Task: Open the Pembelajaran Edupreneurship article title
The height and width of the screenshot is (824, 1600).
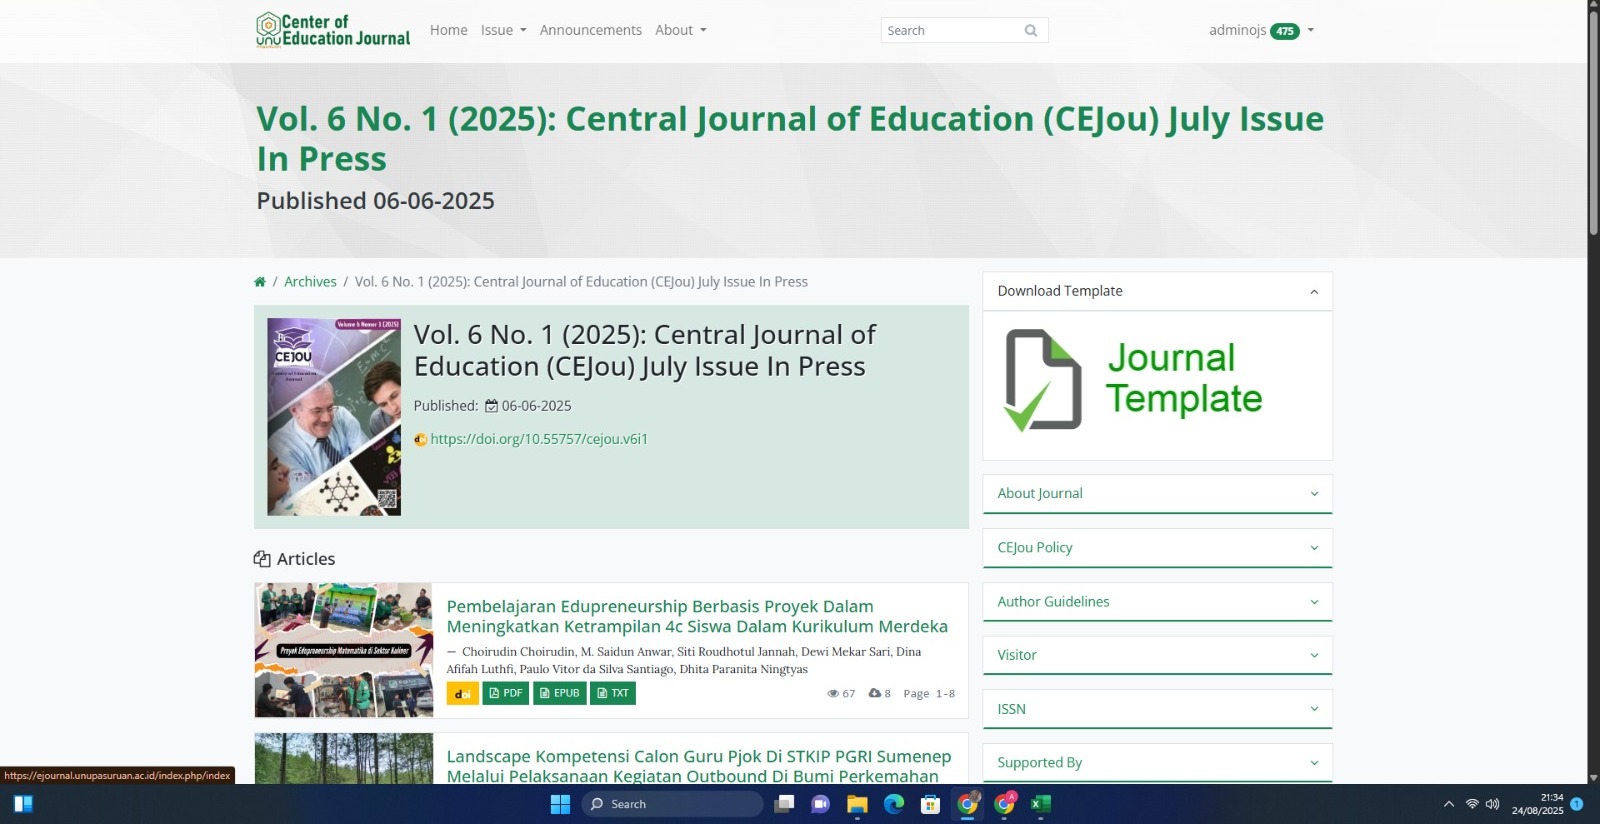Action: (x=697, y=616)
